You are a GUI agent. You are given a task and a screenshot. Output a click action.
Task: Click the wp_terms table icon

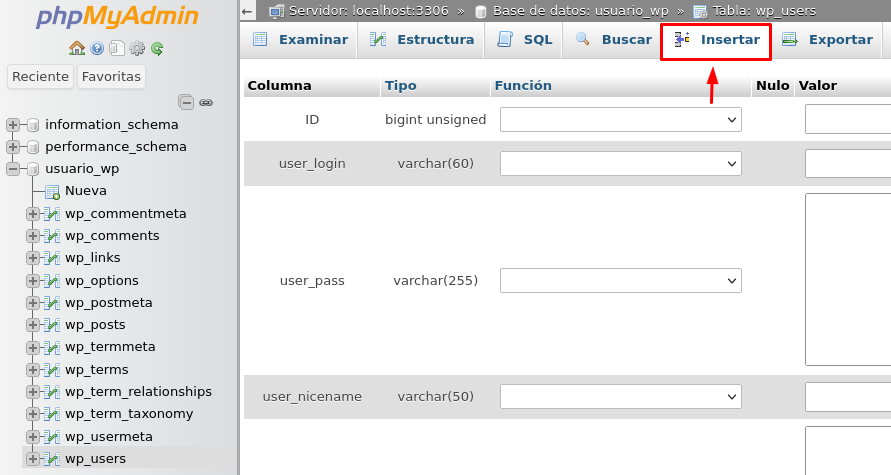(x=52, y=370)
